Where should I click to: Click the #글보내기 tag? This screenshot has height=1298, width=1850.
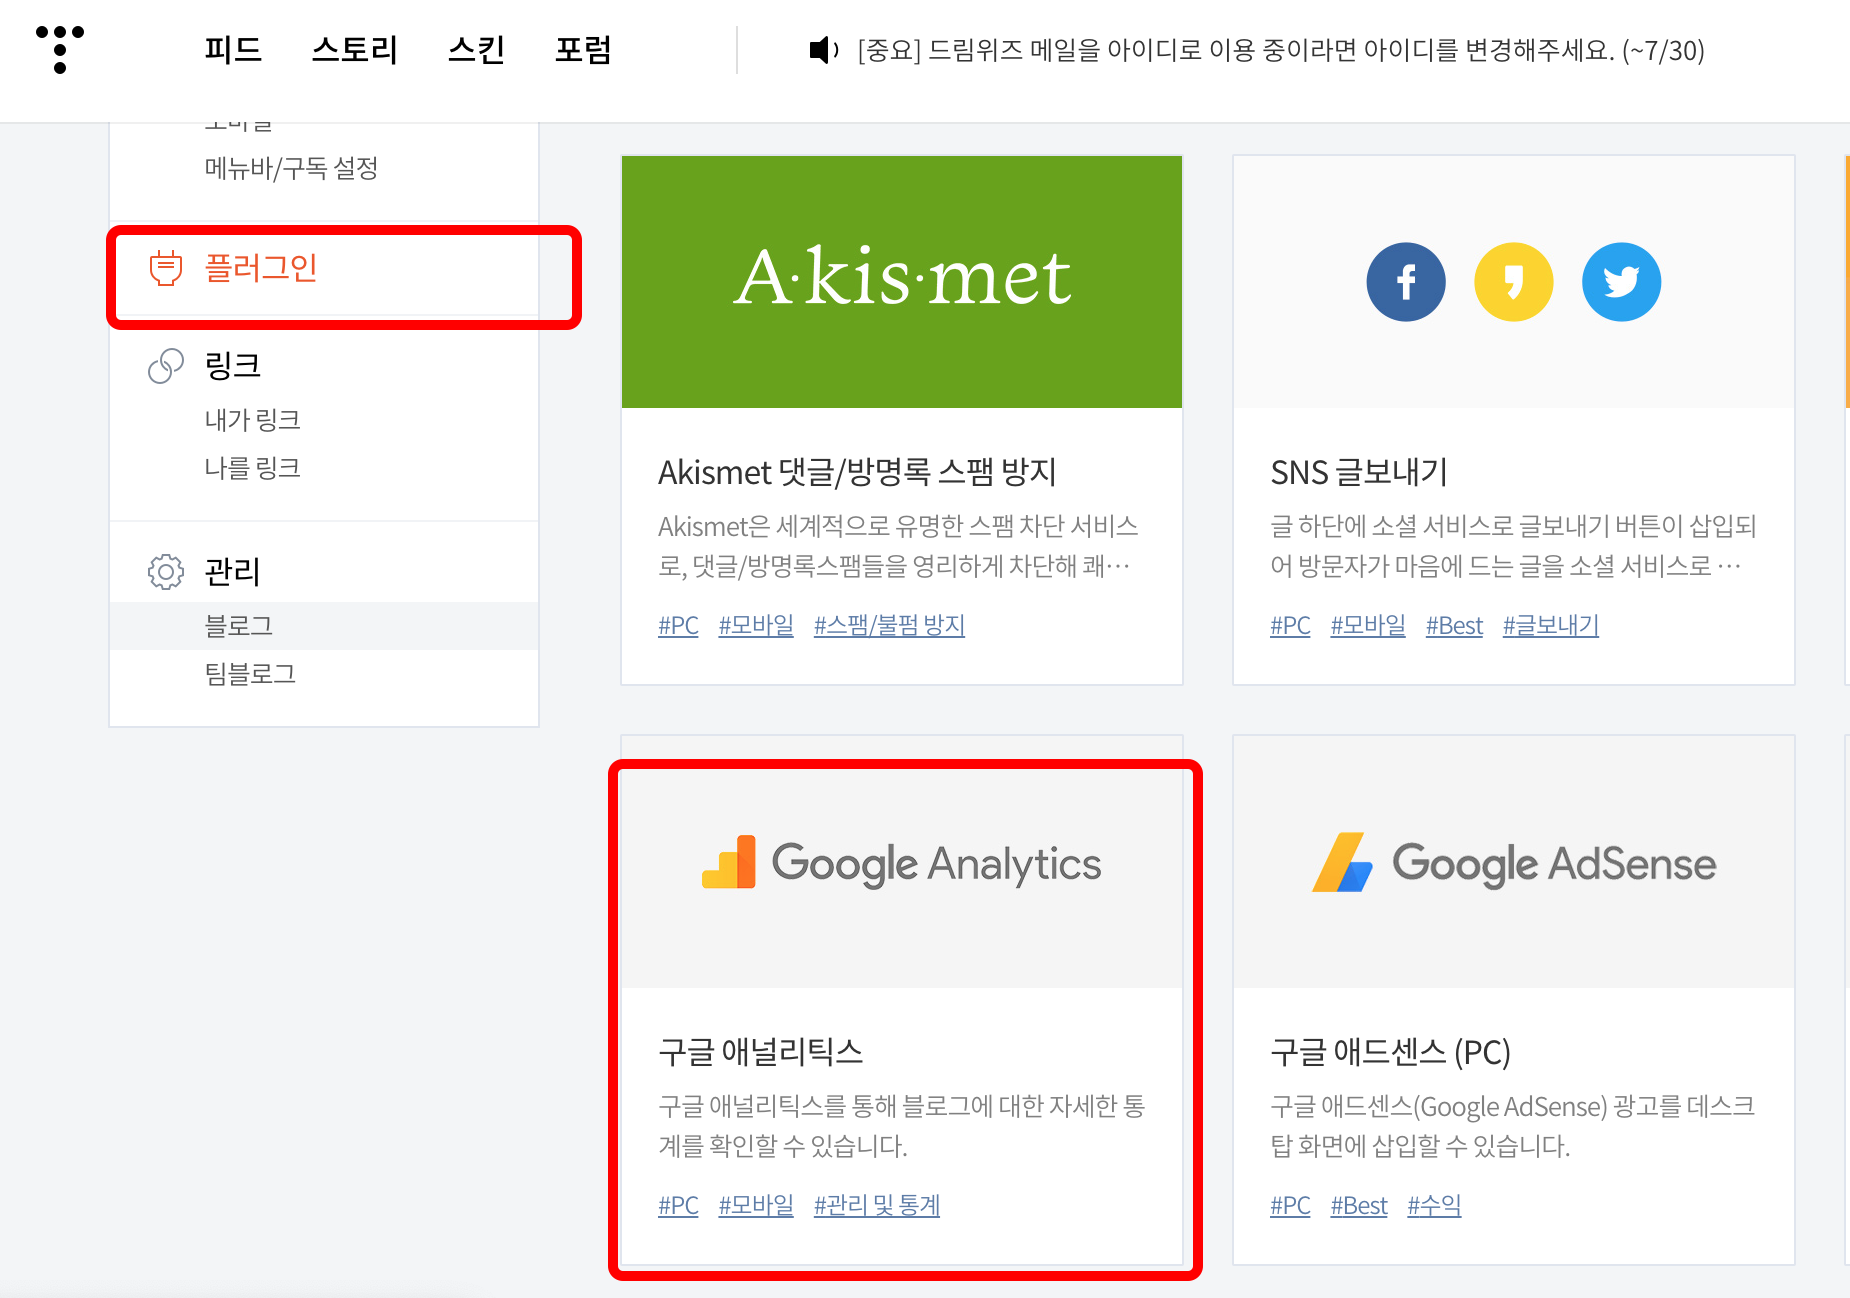point(1551,626)
